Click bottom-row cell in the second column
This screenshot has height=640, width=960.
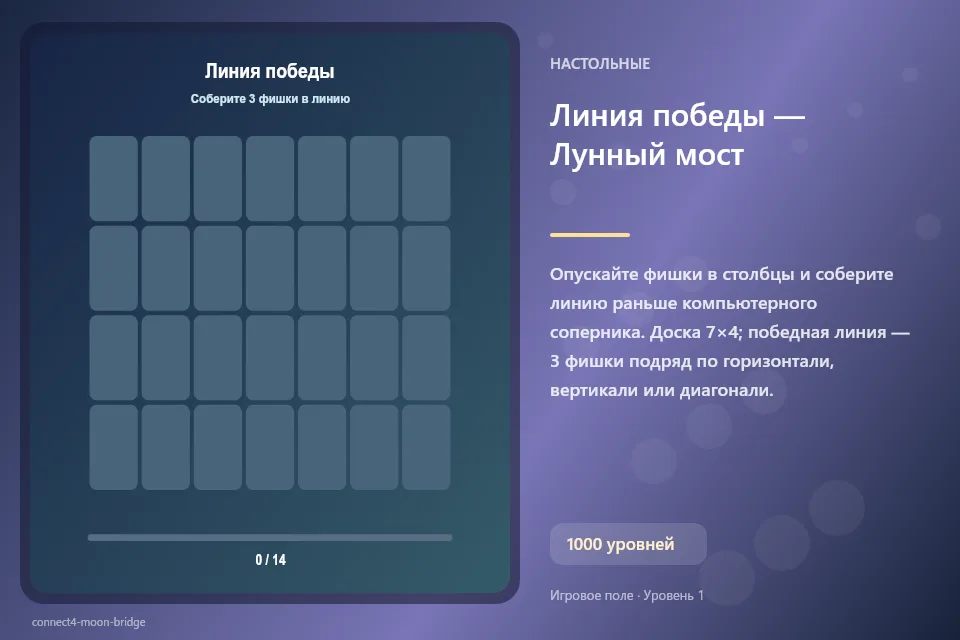tap(166, 447)
